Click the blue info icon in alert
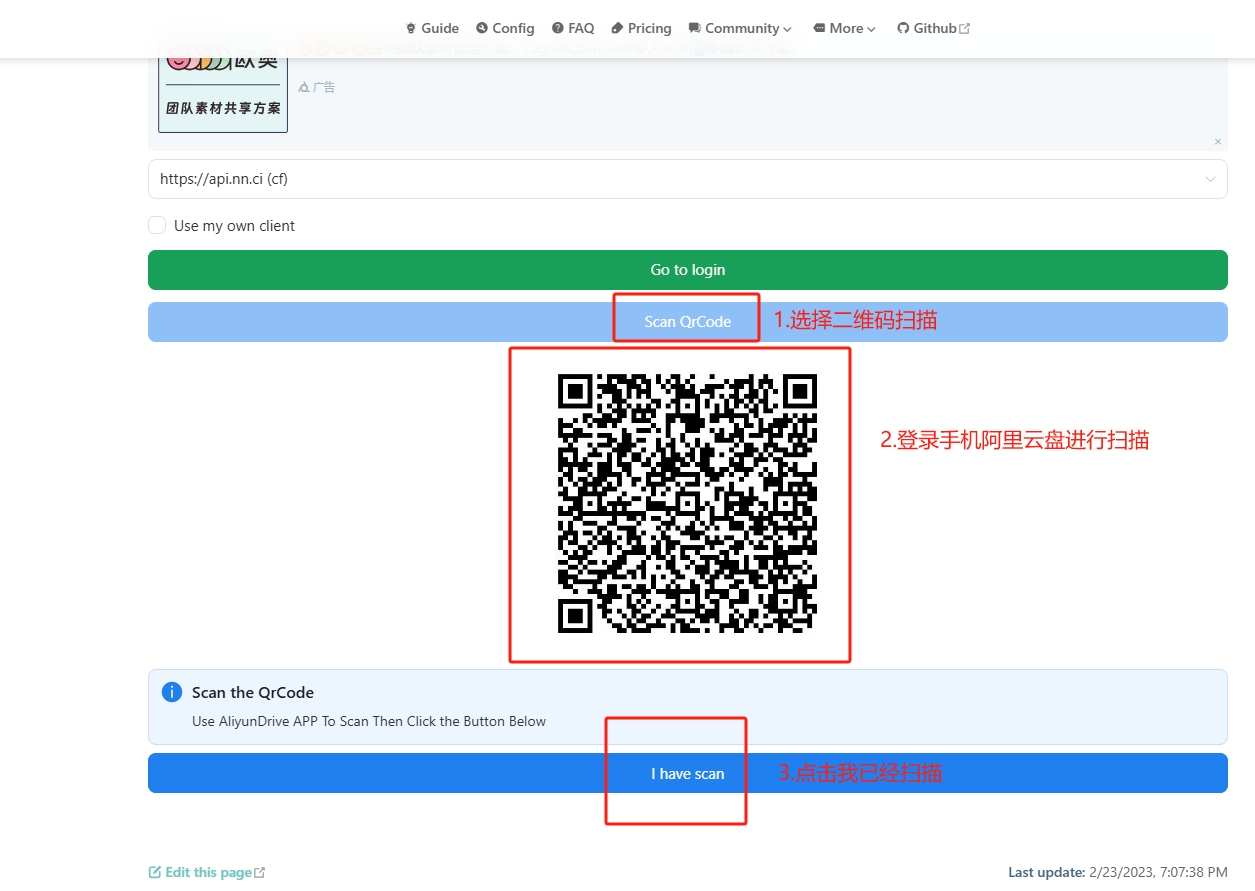The image size is (1255, 891). coord(172,692)
